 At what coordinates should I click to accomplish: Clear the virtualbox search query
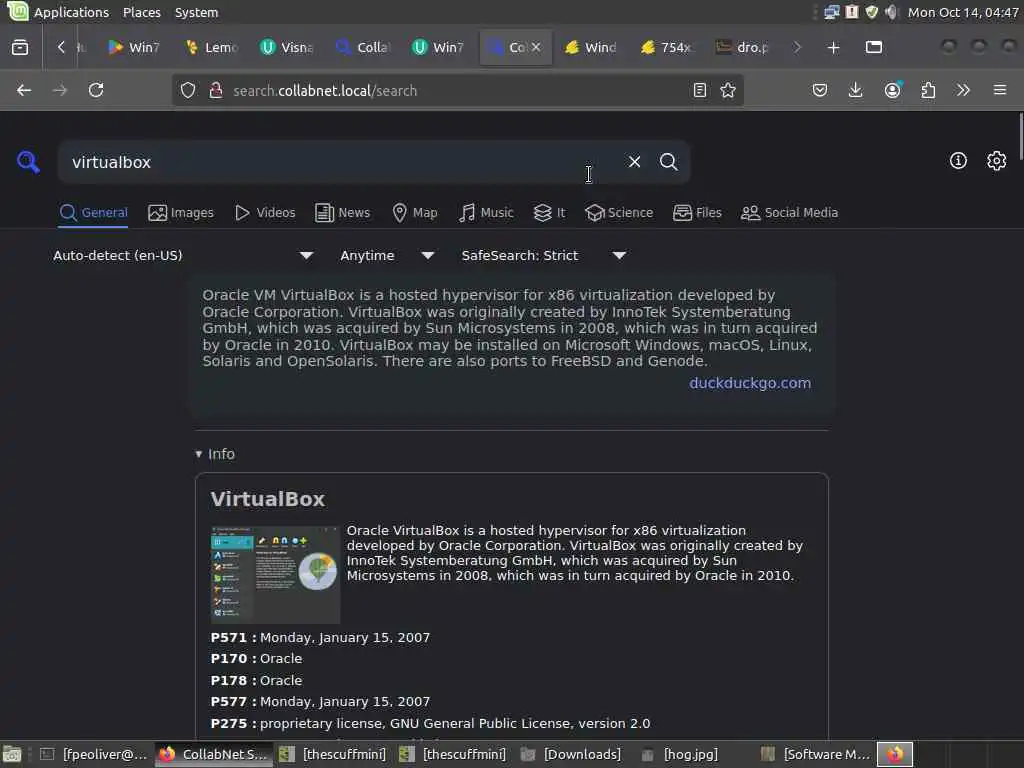pos(634,162)
